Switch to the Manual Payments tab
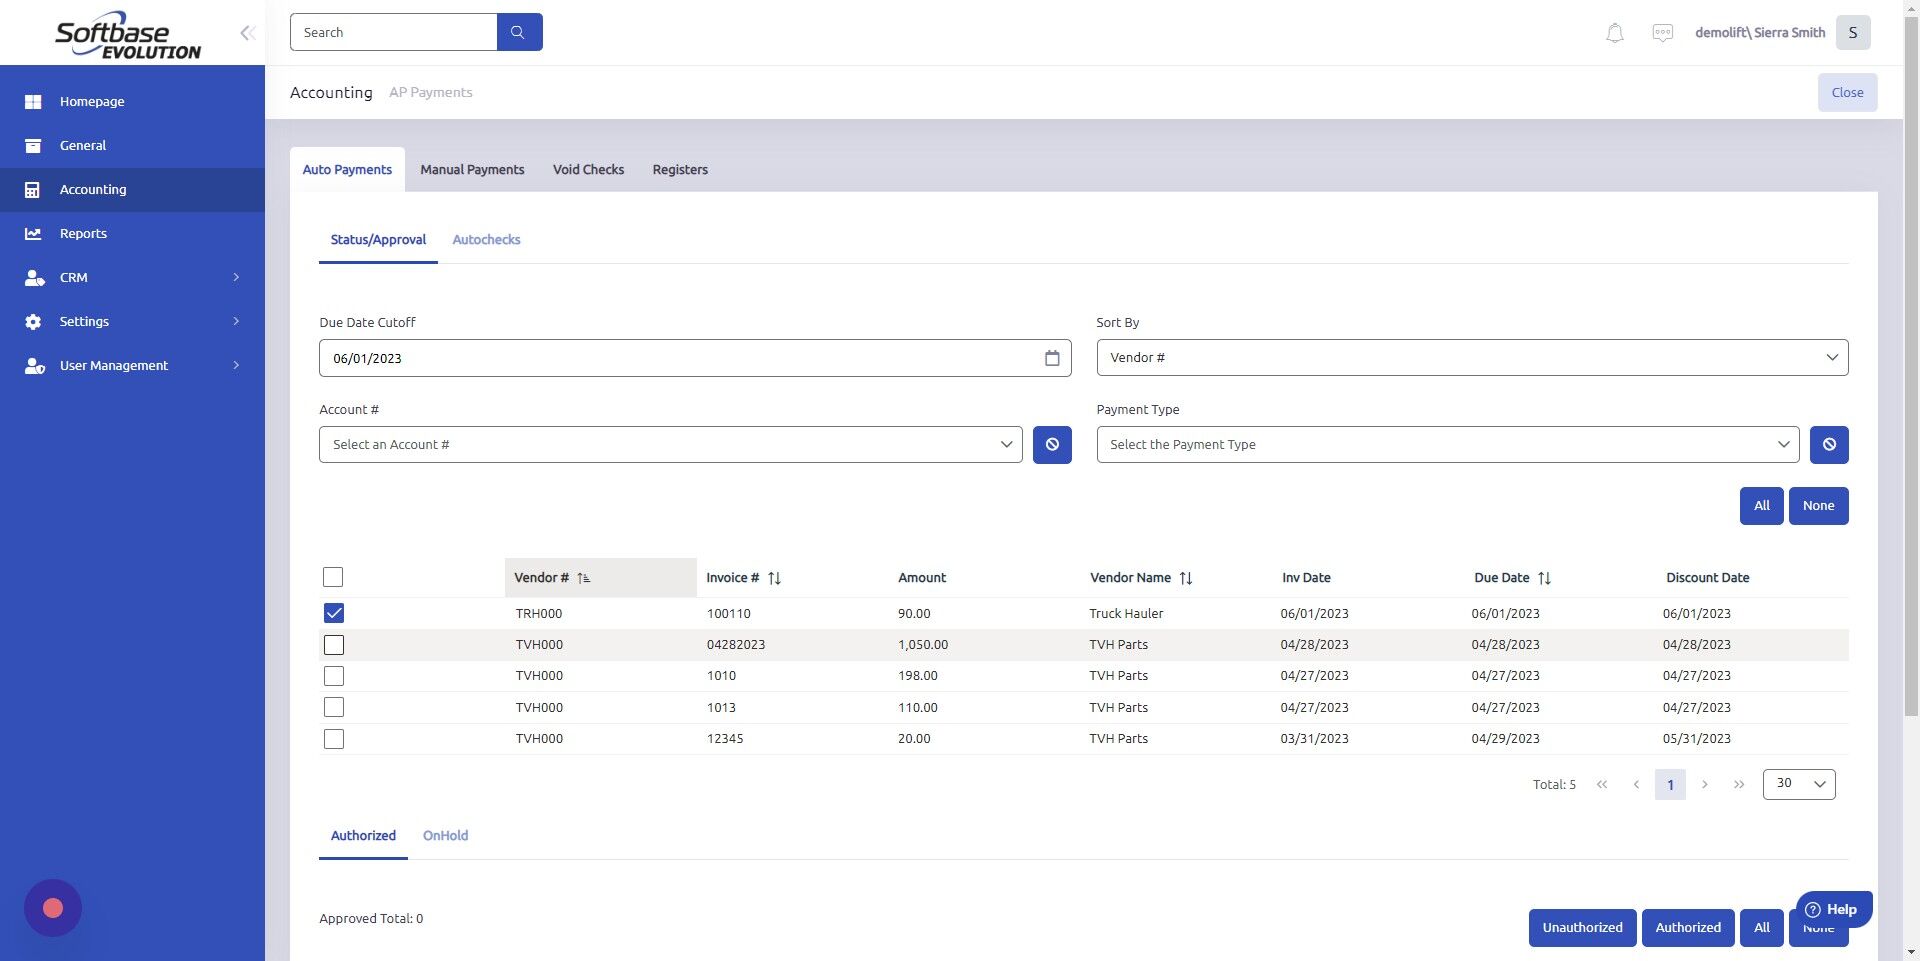Screen dimensions: 1920x961 pyautogui.click(x=472, y=169)
